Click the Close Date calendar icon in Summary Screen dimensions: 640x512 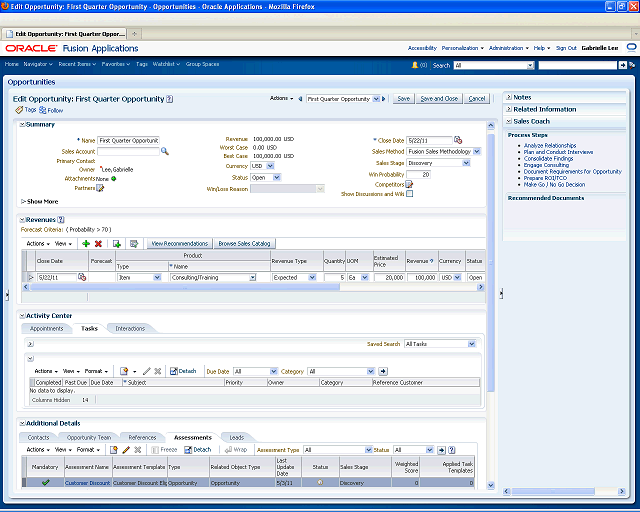tap(458, 140)
